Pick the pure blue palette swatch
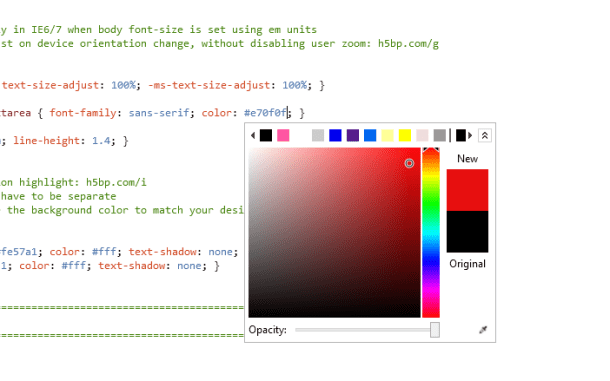Image resolution: width=610 pixels, height=381 pixels. click(335, 135)
